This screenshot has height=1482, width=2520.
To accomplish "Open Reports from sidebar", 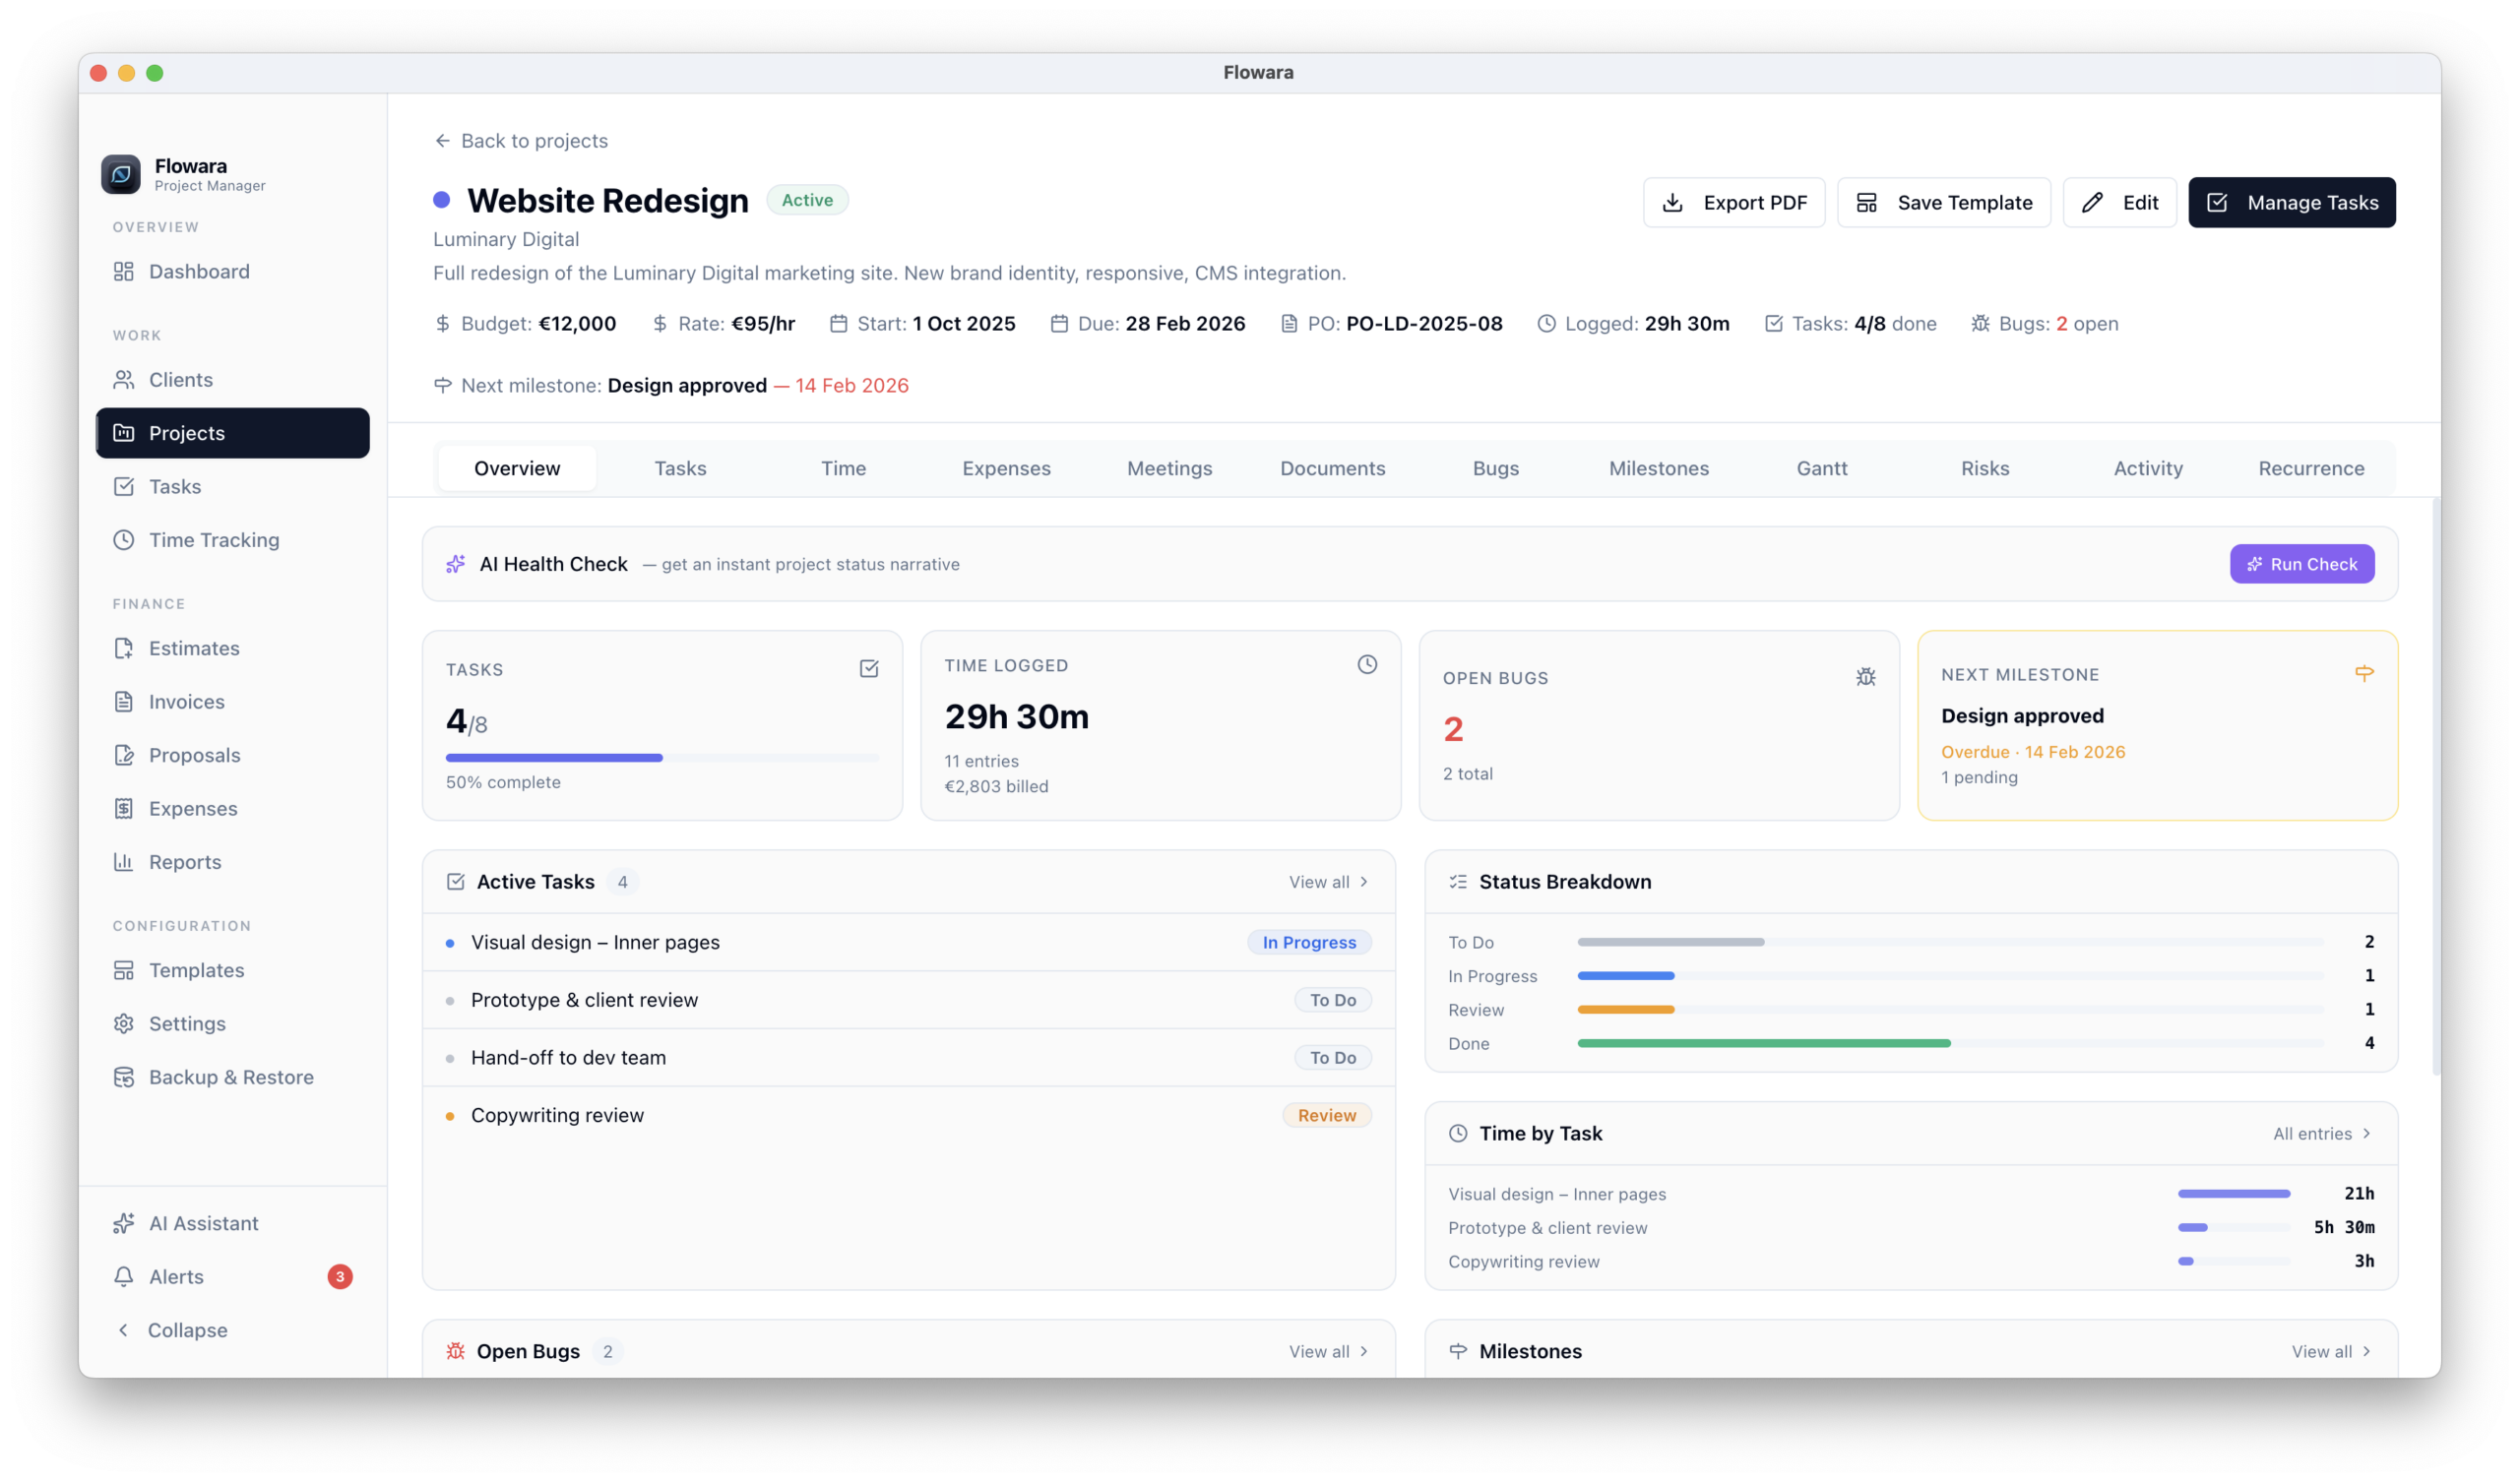I will (x=232, y=862).
